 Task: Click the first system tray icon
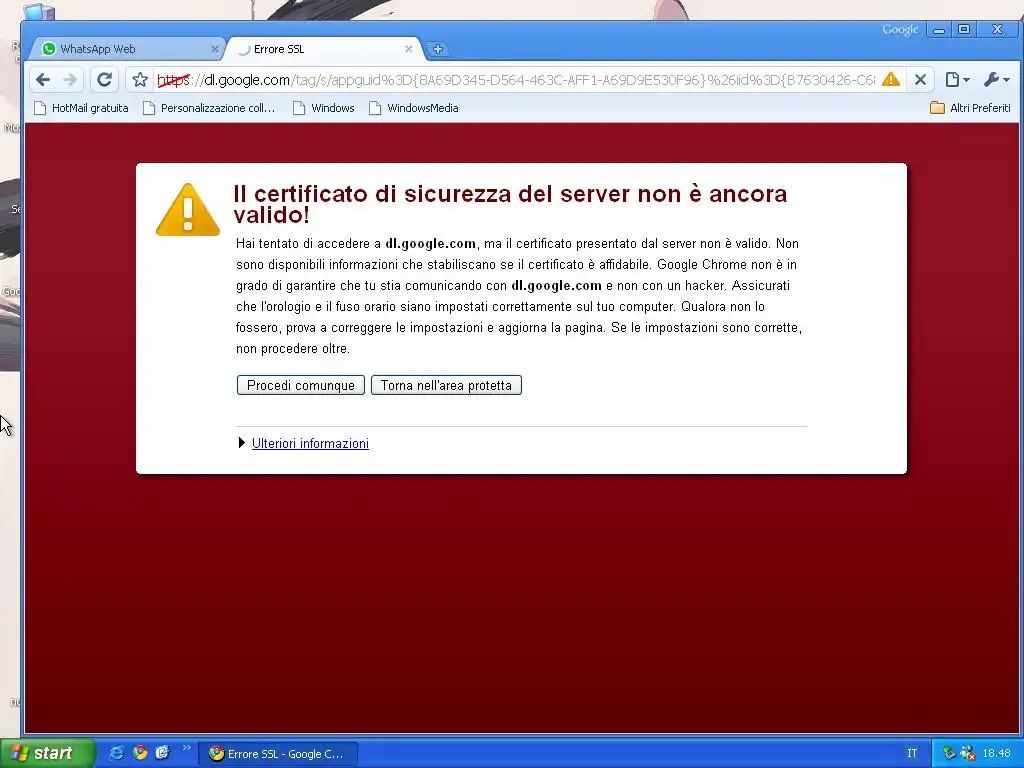[948, 753]
